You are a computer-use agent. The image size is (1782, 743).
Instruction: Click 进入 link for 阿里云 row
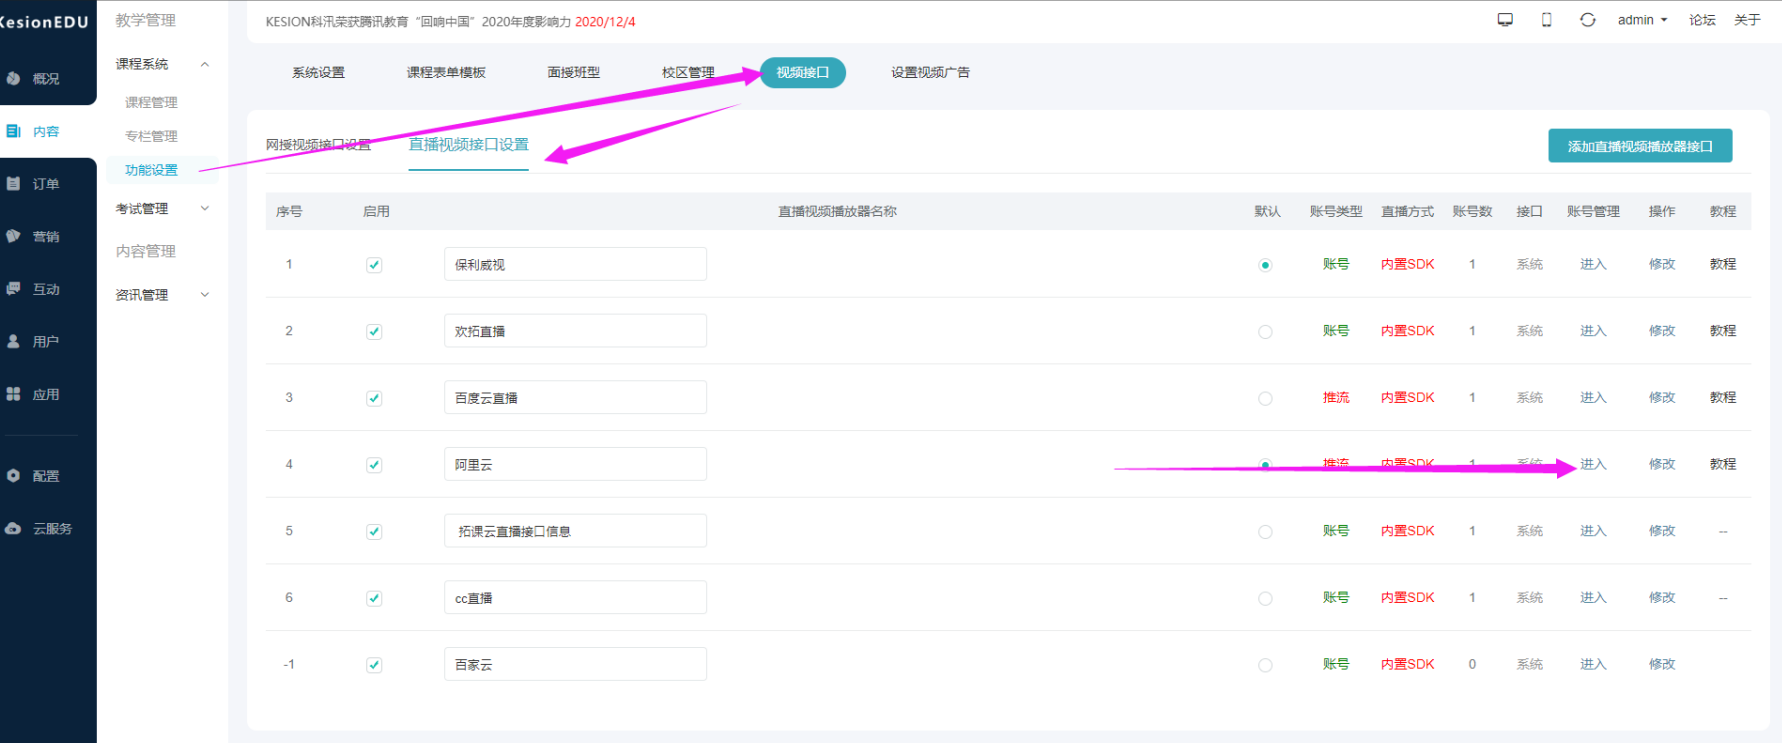tap(1593, 464)
